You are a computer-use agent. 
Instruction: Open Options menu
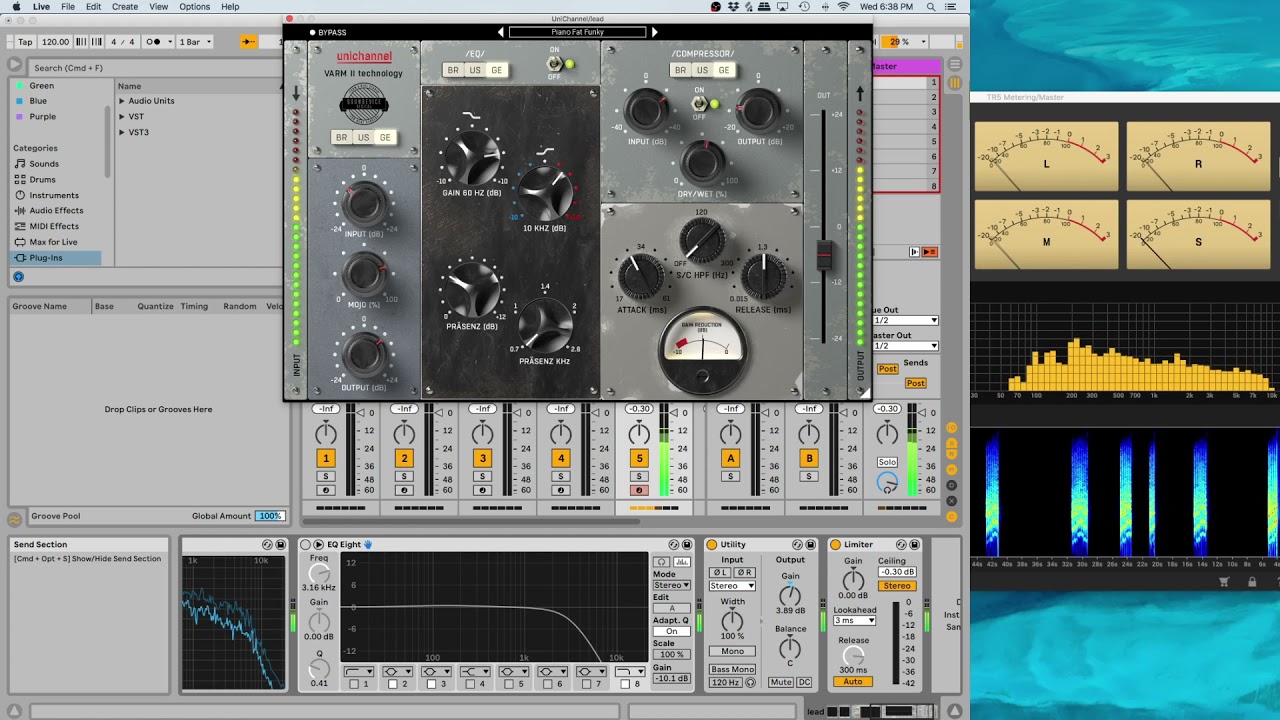coord(194,7)
